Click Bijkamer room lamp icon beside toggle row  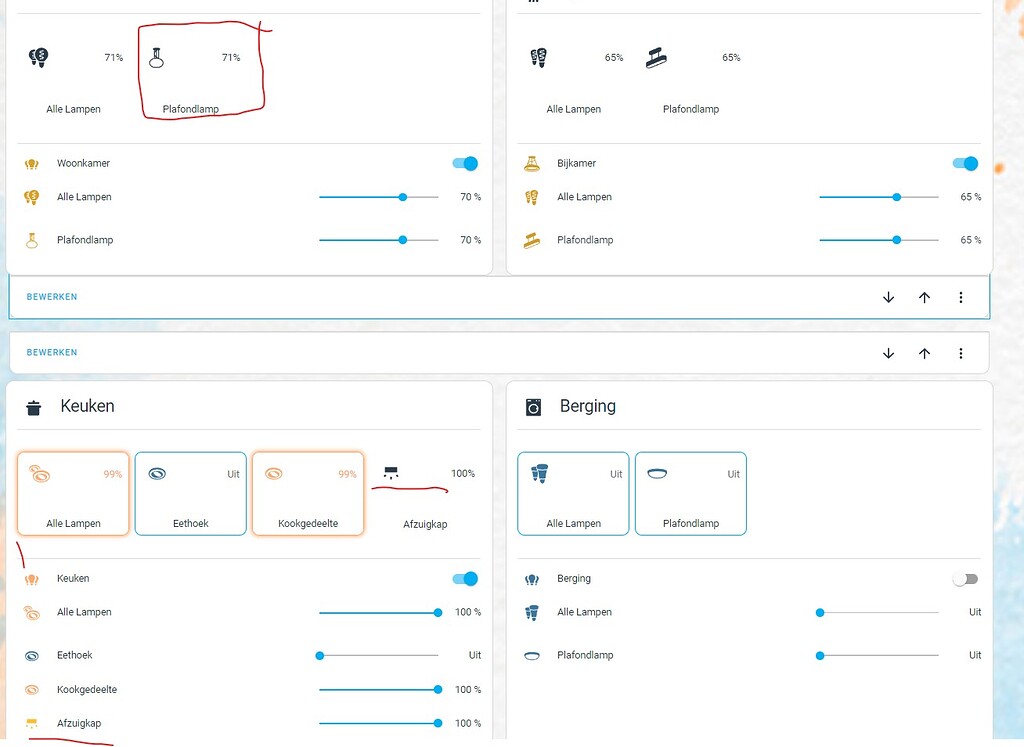532,163
